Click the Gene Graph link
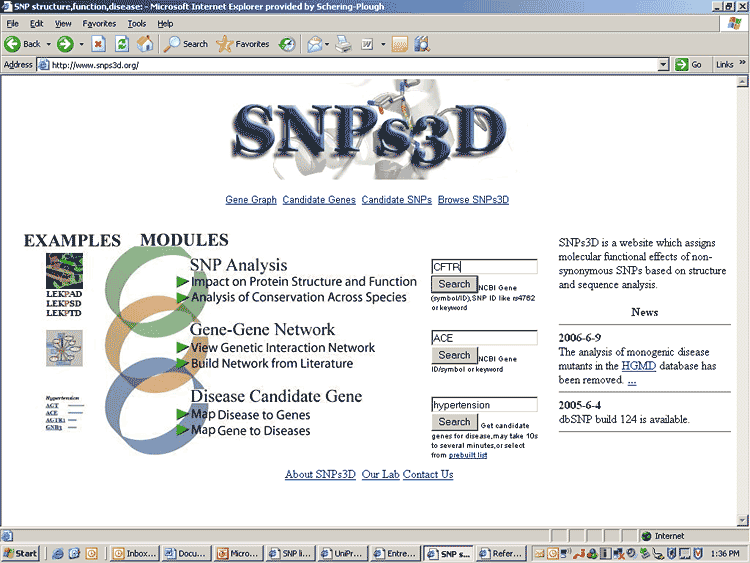 click(x=251, y=199)
